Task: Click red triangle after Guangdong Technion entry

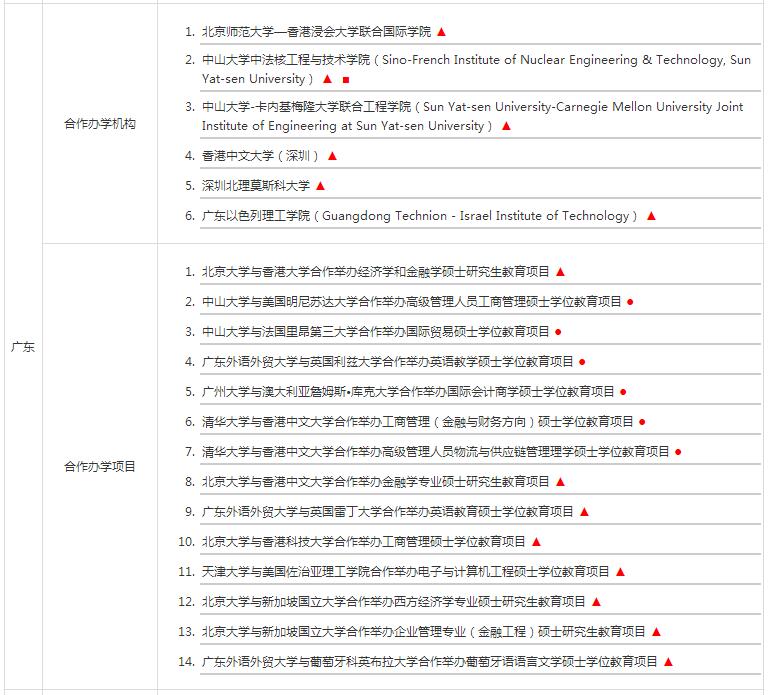Action: pos(651,216)
